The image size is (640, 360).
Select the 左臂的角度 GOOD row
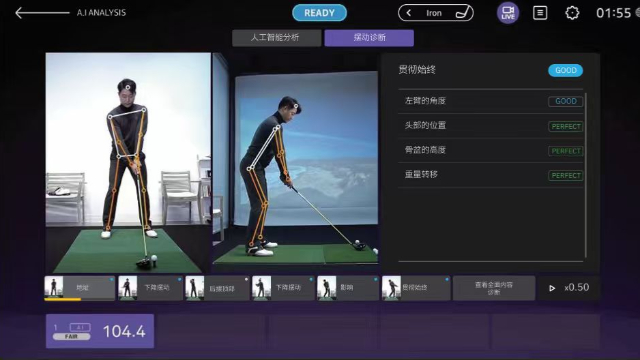point(491,101)
